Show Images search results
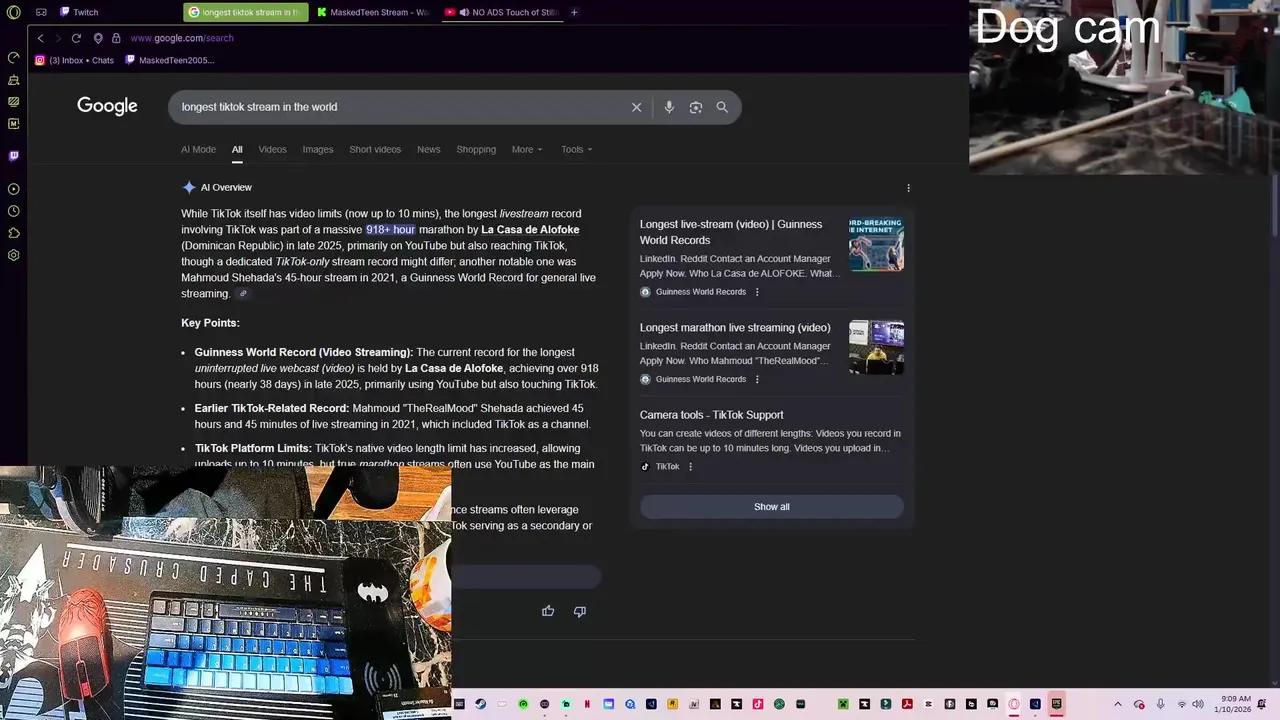The width and height of the screenshot is (1280, 720). pos(318,149)
